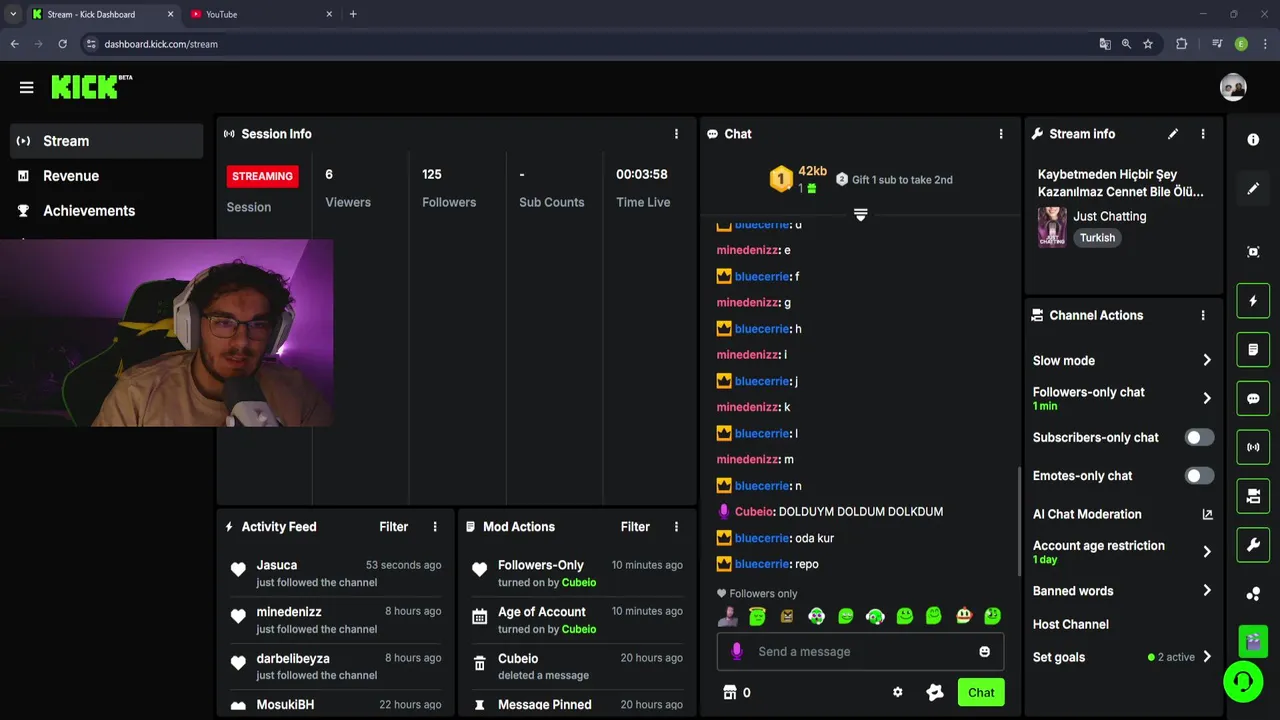Toggle Subscribers-only chat switch

(1199, 437)
